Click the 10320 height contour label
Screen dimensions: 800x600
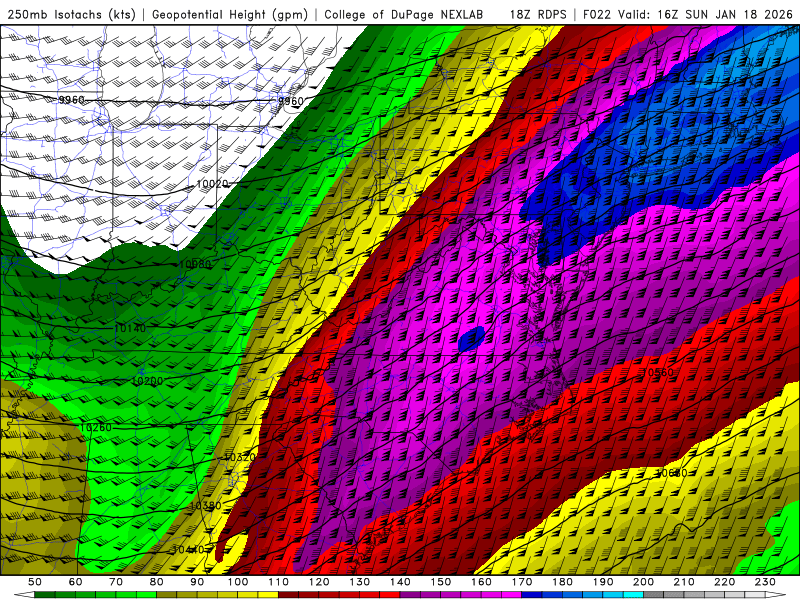click(239, 457)
